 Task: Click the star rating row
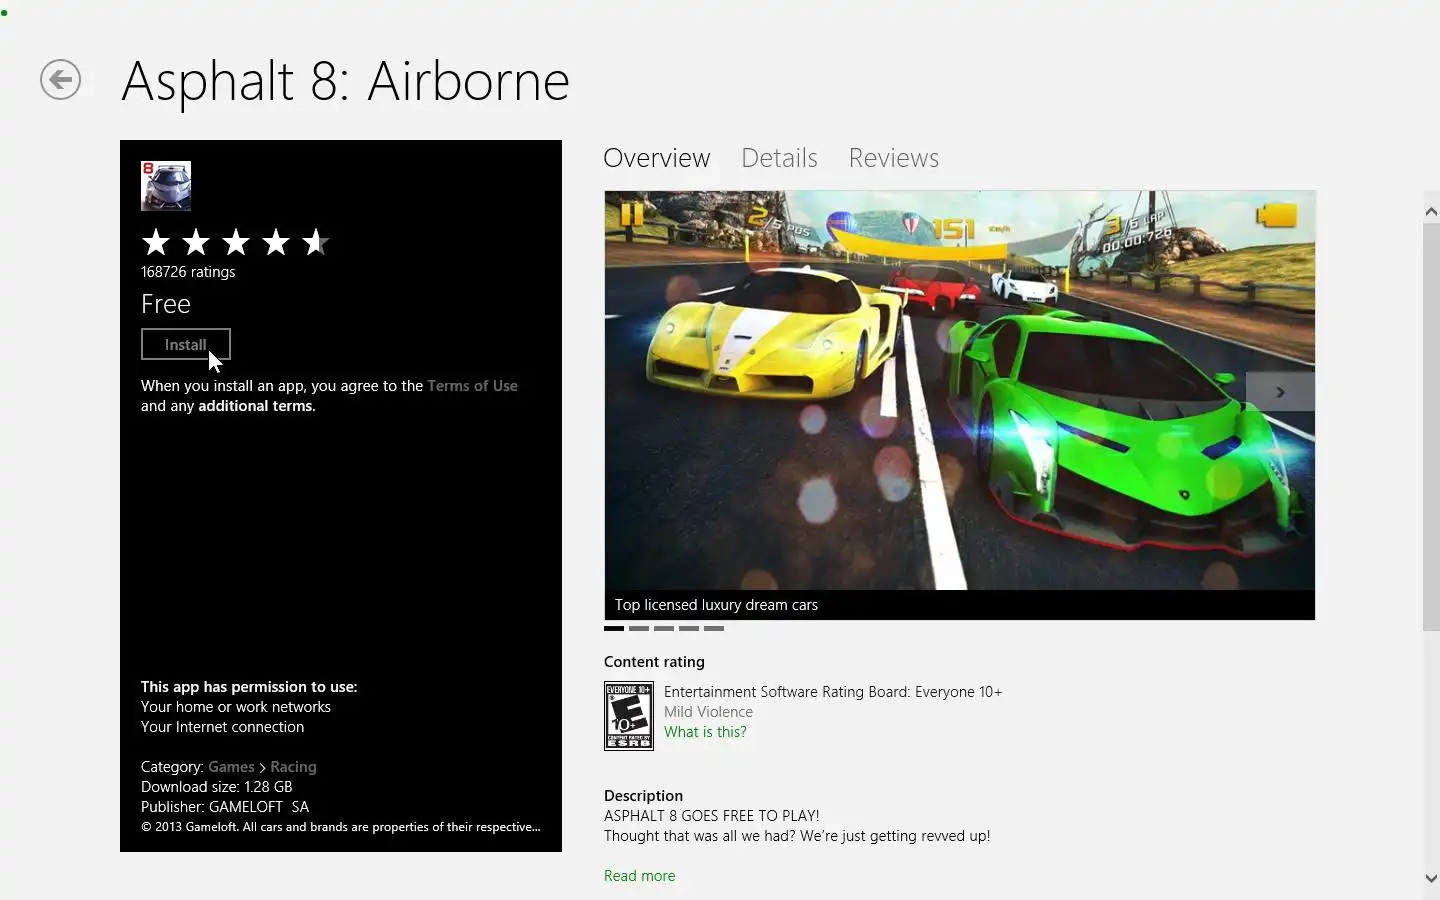point(236,242)
